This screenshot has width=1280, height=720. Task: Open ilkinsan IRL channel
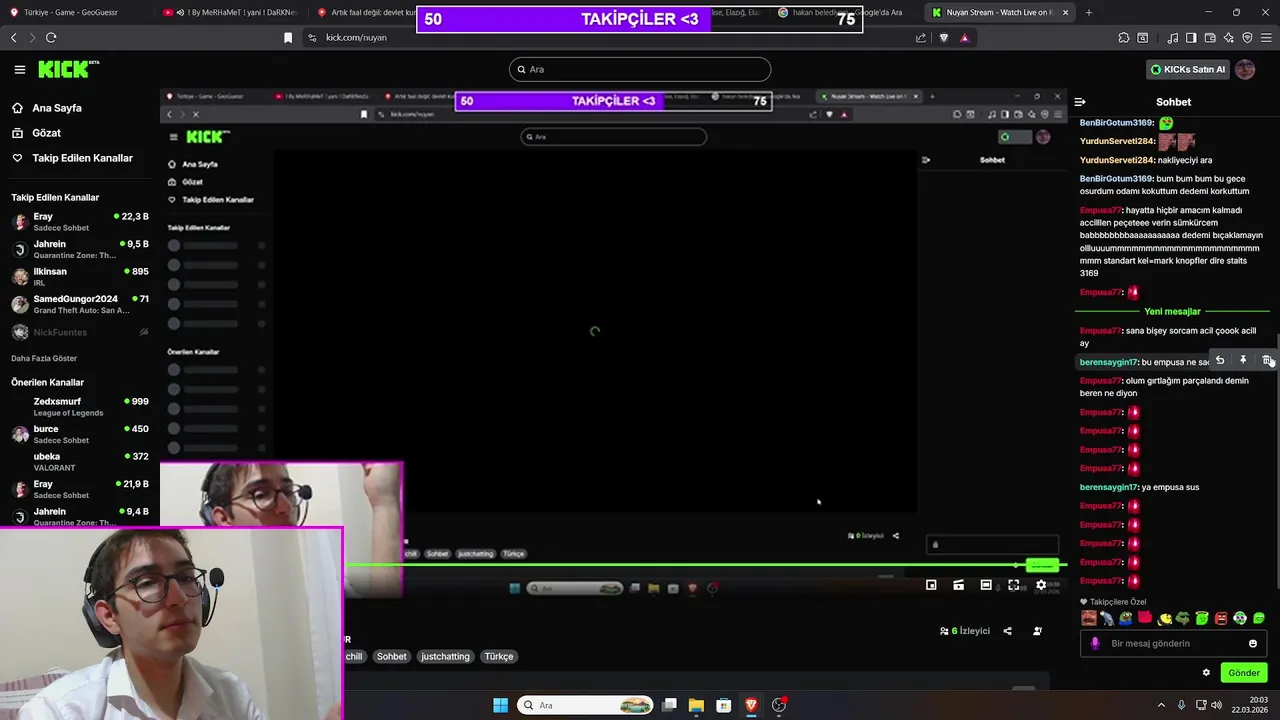click(80, 277)
